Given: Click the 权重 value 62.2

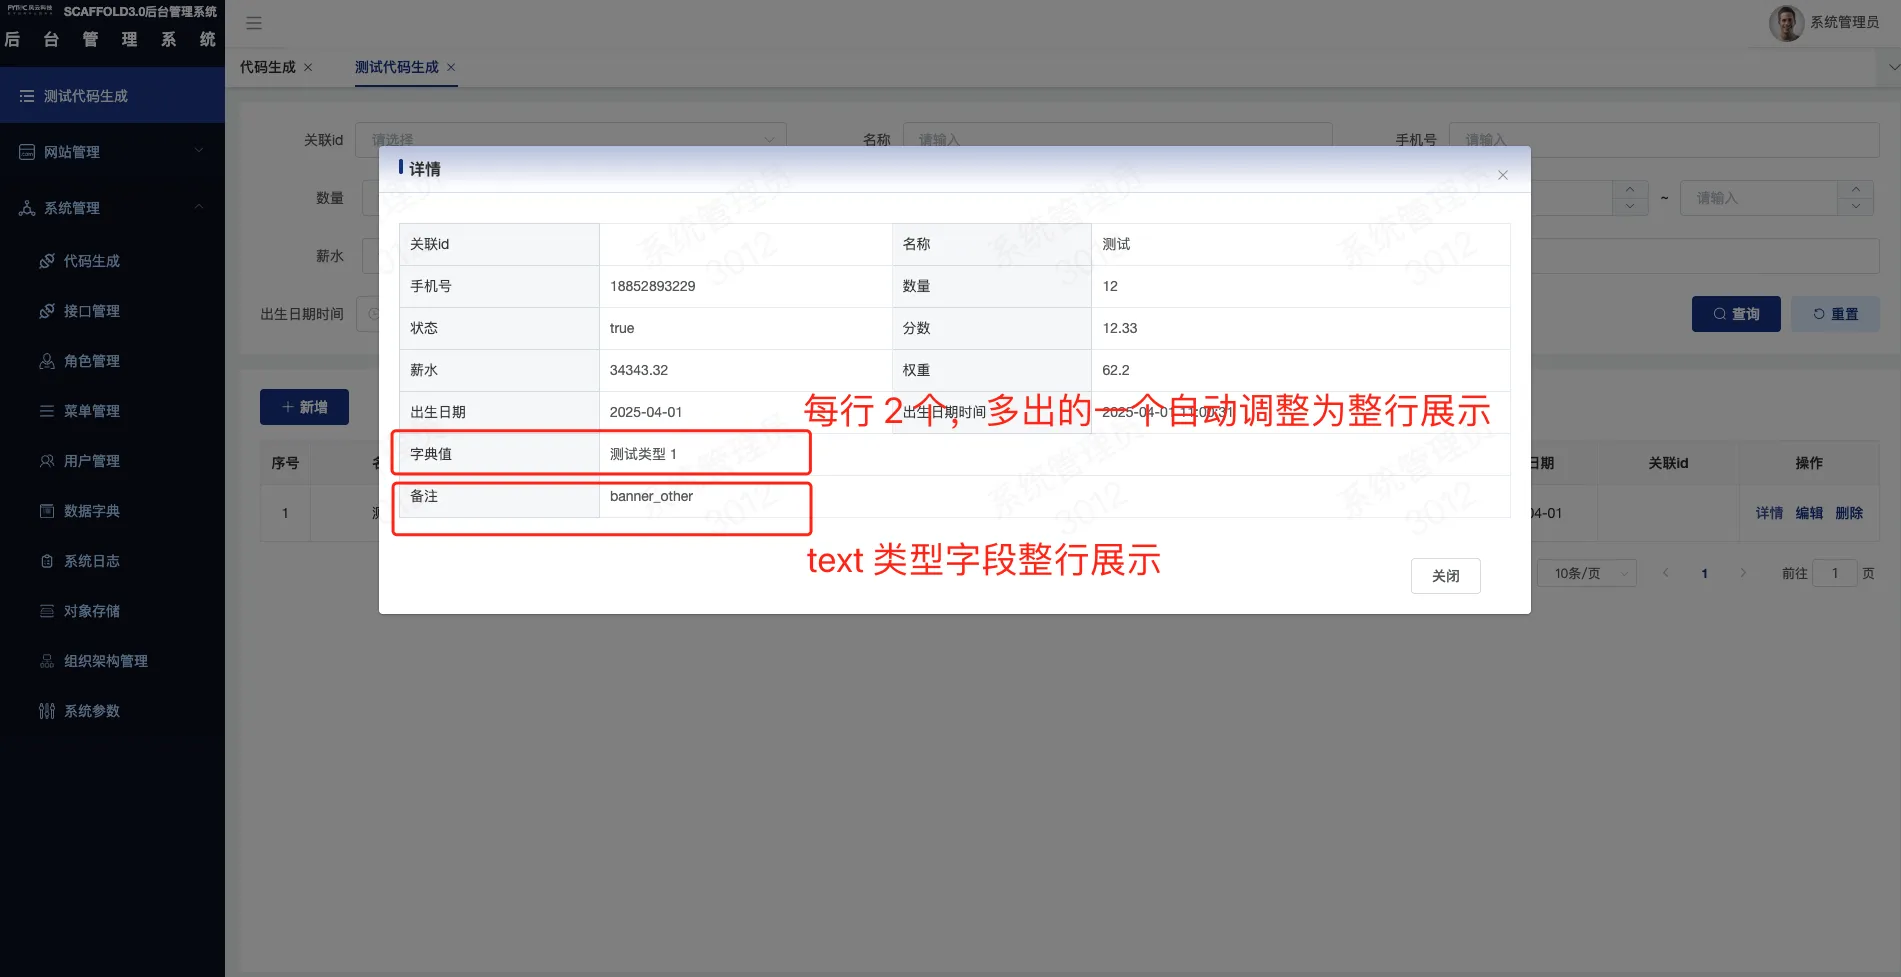Looking at the screenshot, I should (x=1115, y=370).
